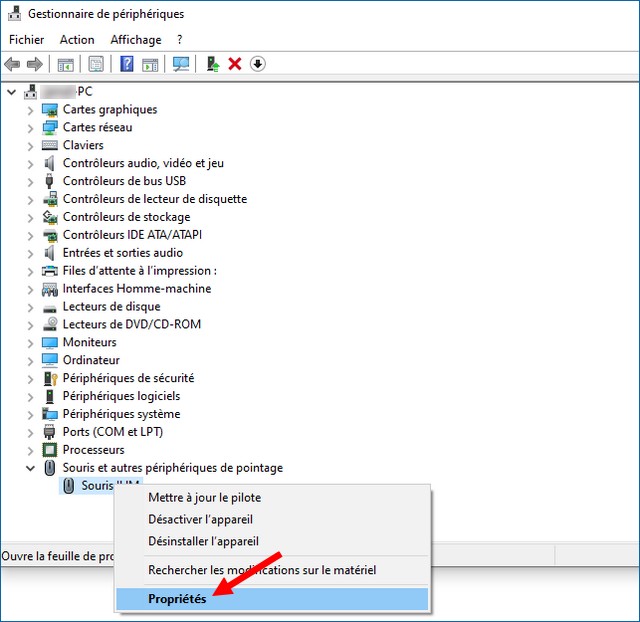This screenshot has height=622, width=640.
Task: Choose Désactiver l'appareil in context menu
Action: [200, 520]
